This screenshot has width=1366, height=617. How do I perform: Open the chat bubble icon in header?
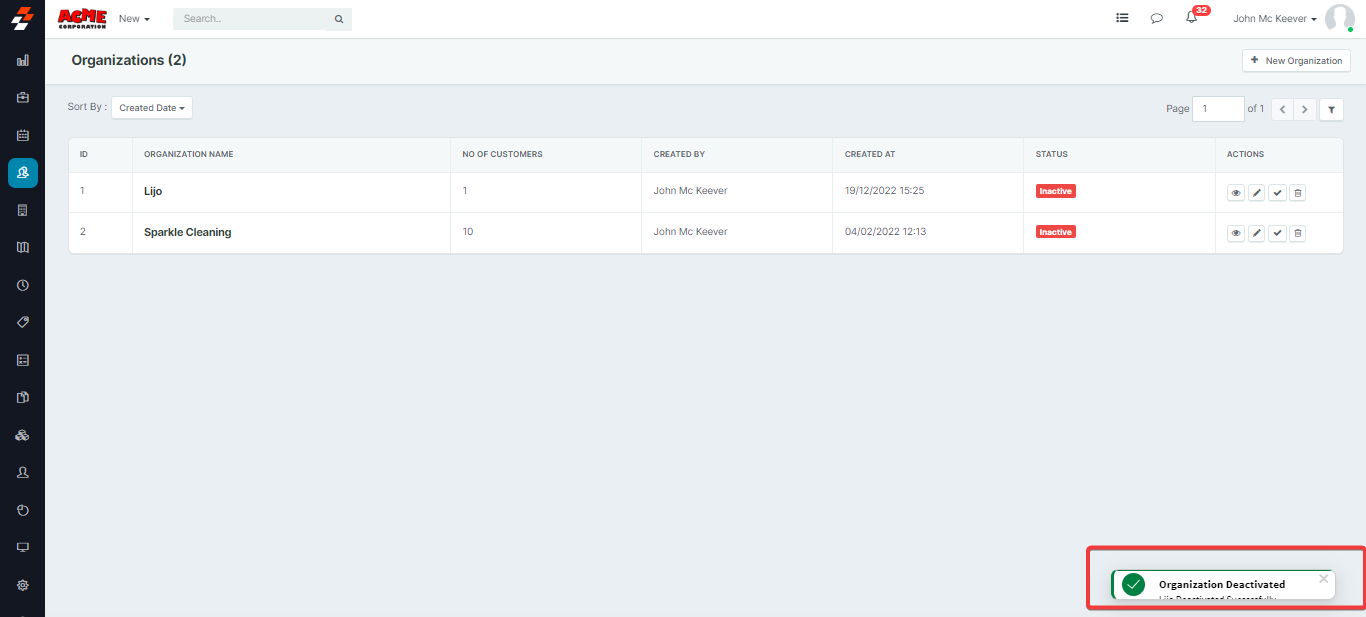click(1157, 18)
